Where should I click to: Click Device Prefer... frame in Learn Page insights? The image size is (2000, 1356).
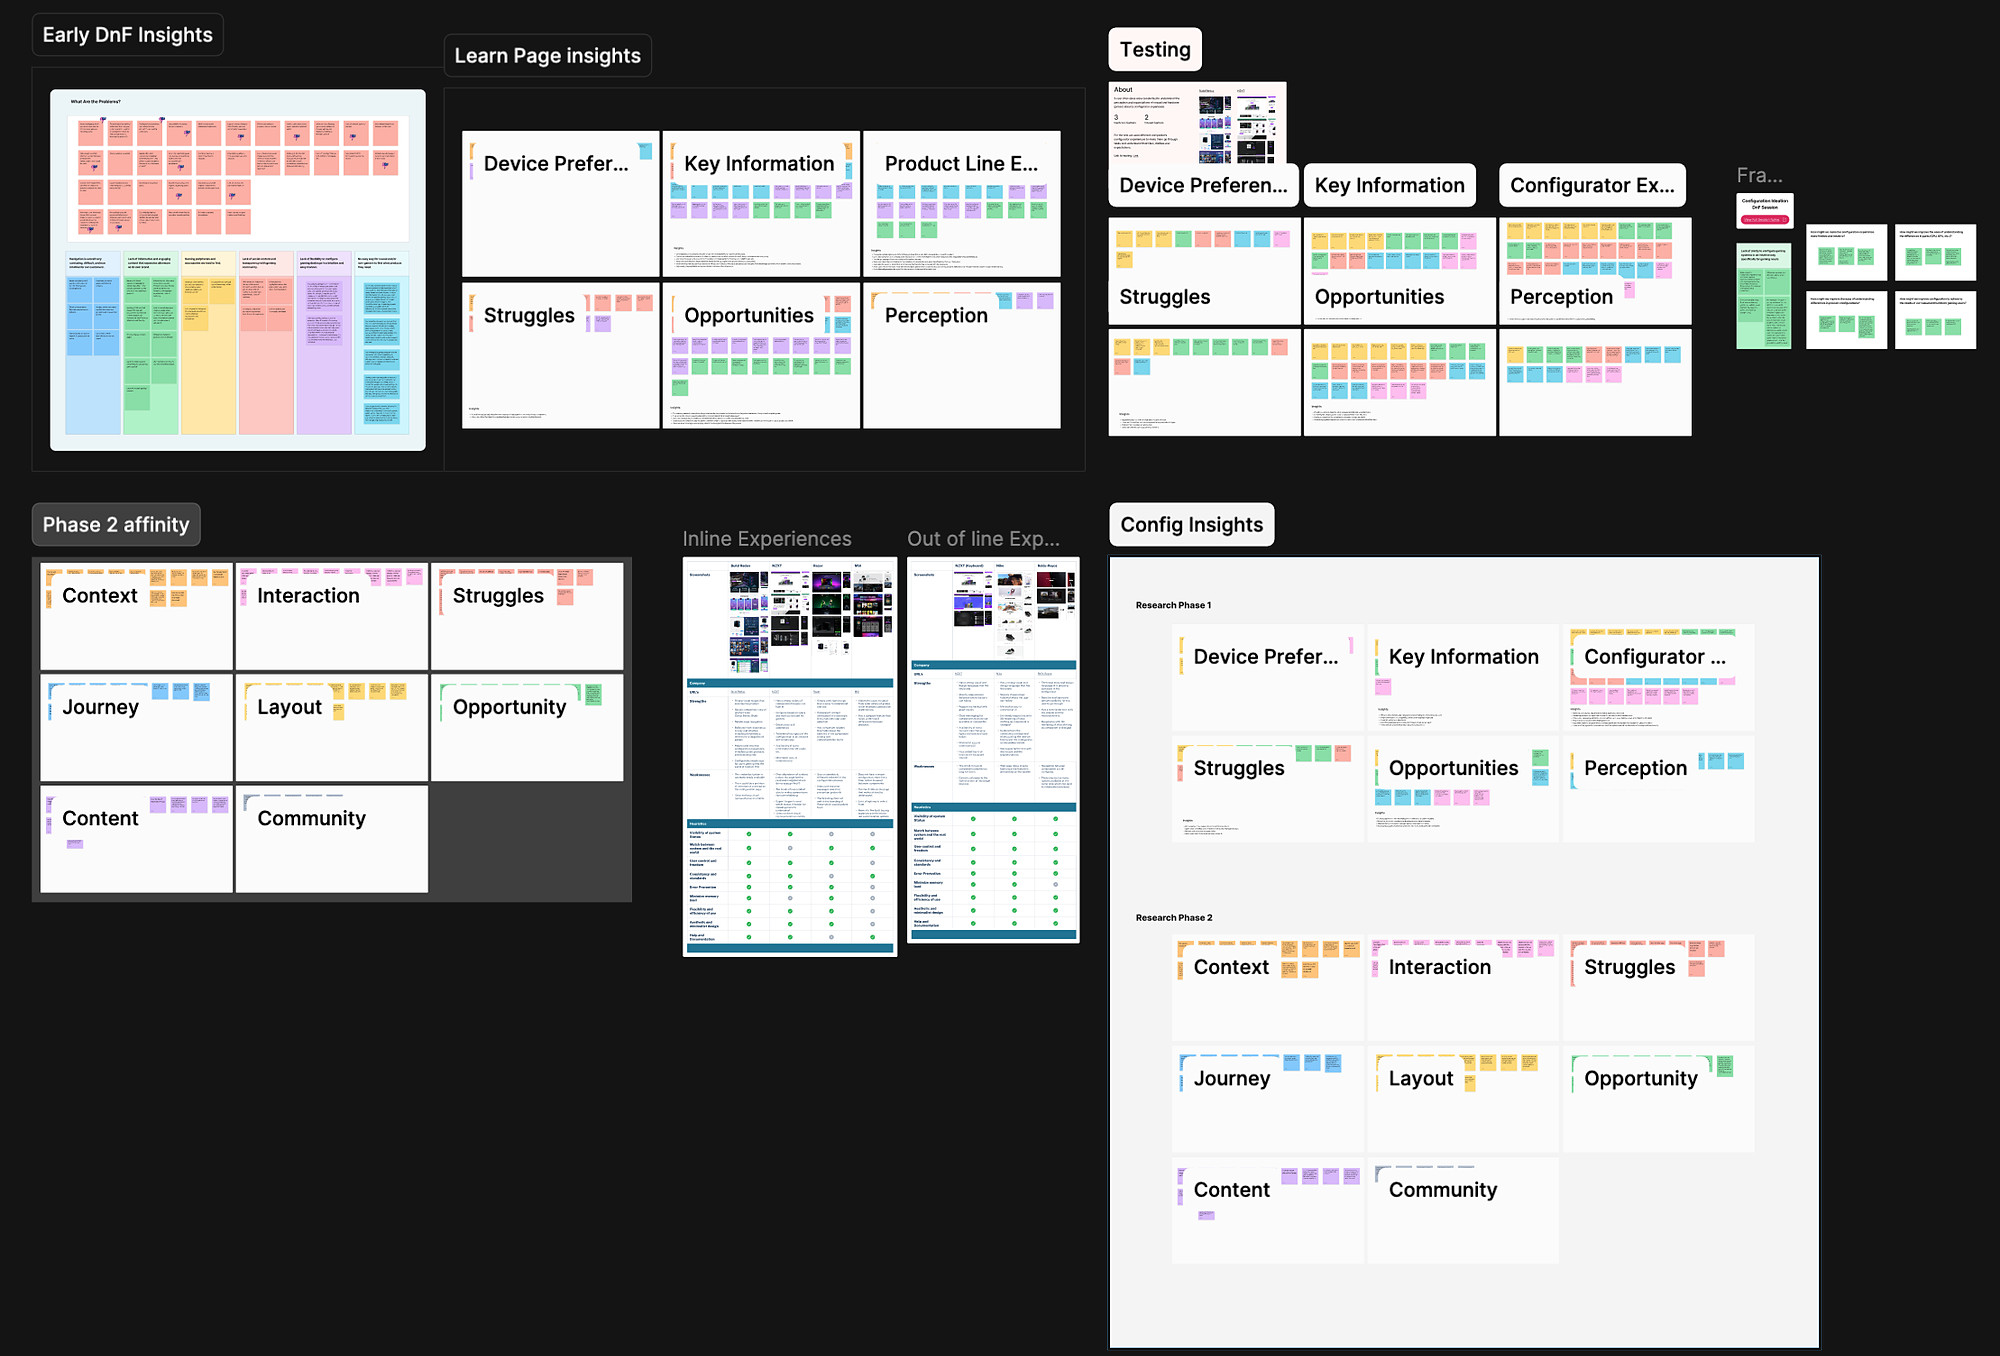pos(561,204)
